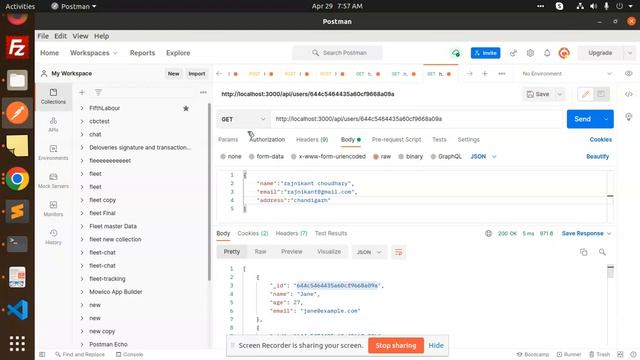Expand the FifthLabour collection
This screenshot has width=640, height=360.
82,108
